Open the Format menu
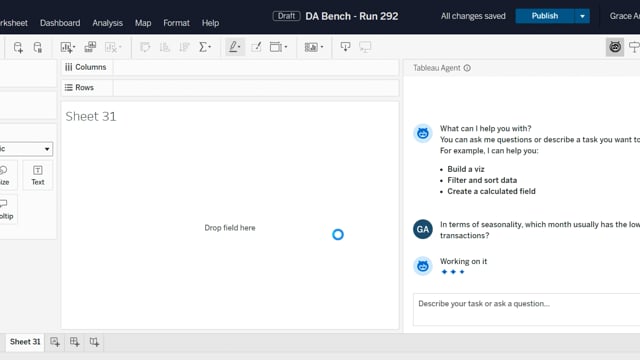 pyautogui.click(x=176, y=23)
